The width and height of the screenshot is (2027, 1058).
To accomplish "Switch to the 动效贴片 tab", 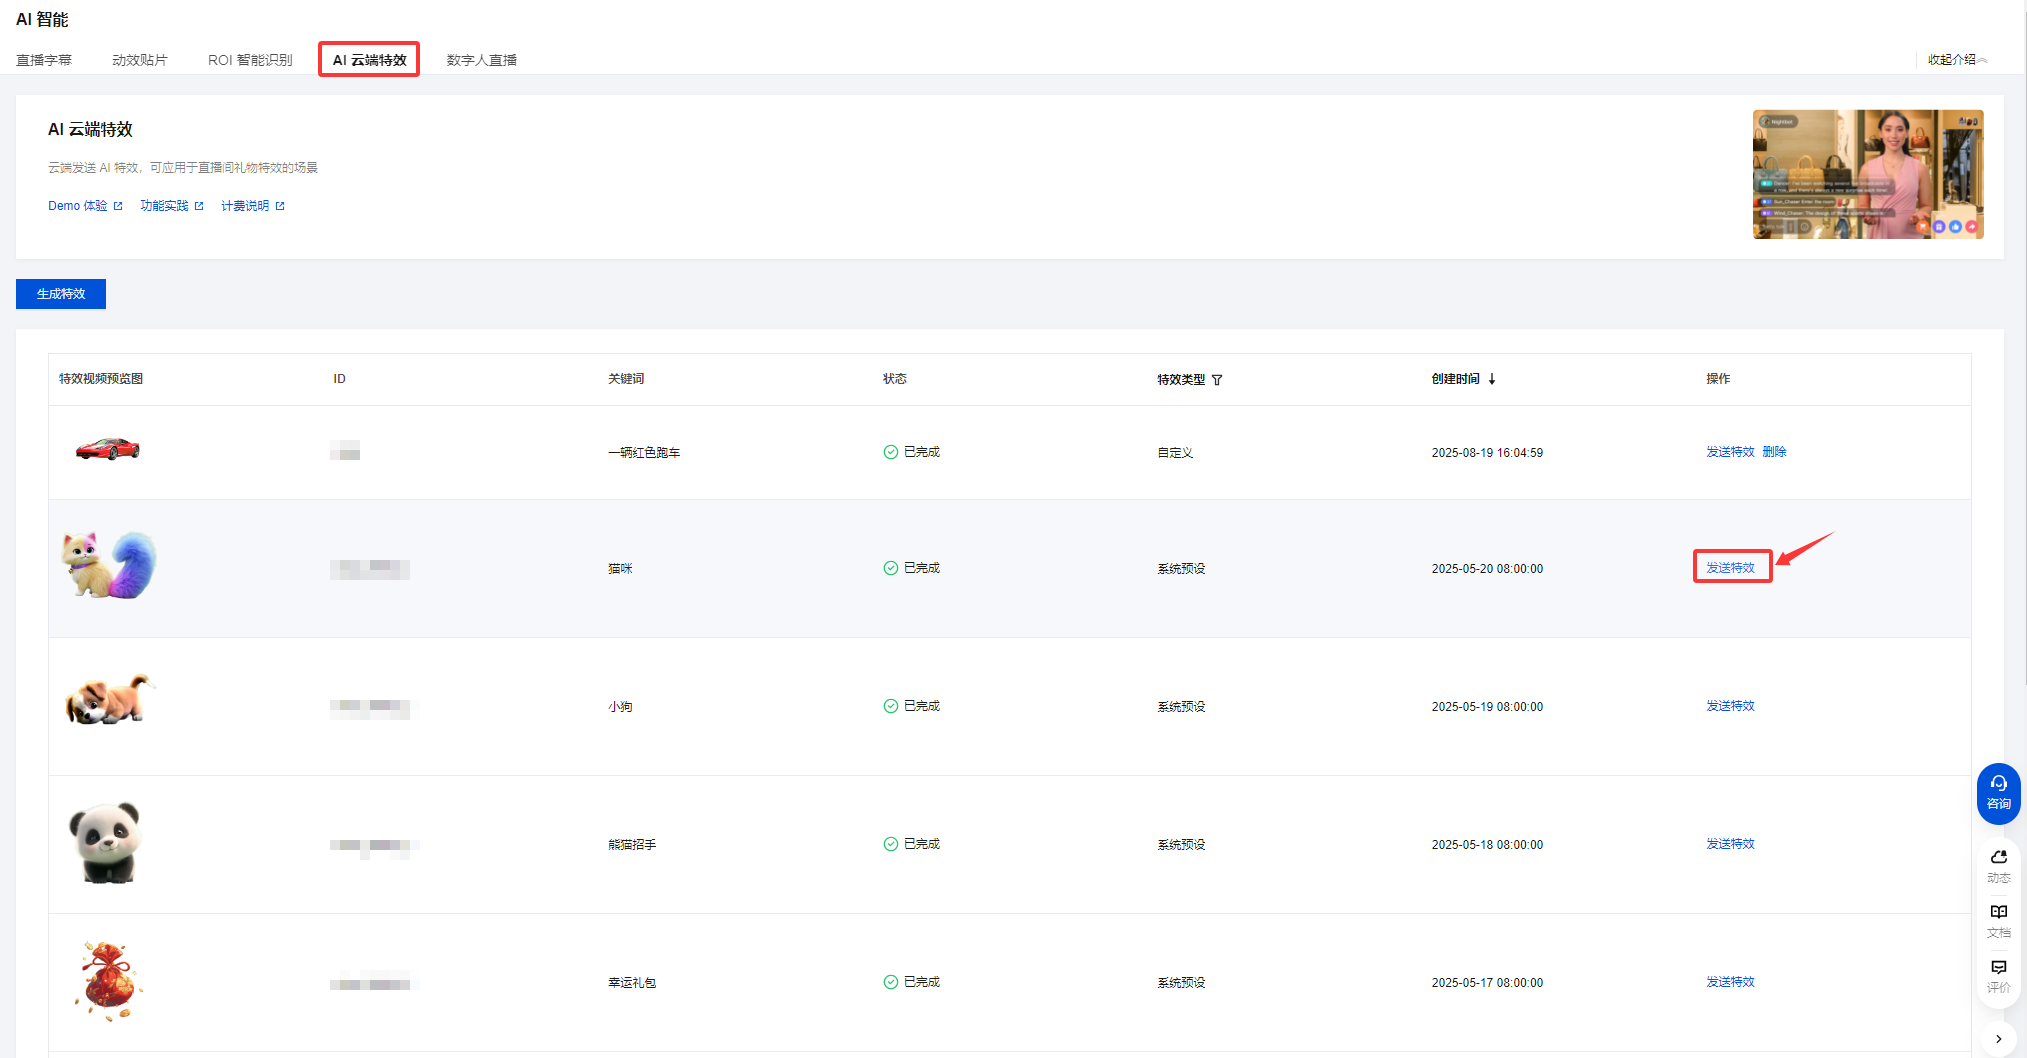I will (x=140, y=60).
